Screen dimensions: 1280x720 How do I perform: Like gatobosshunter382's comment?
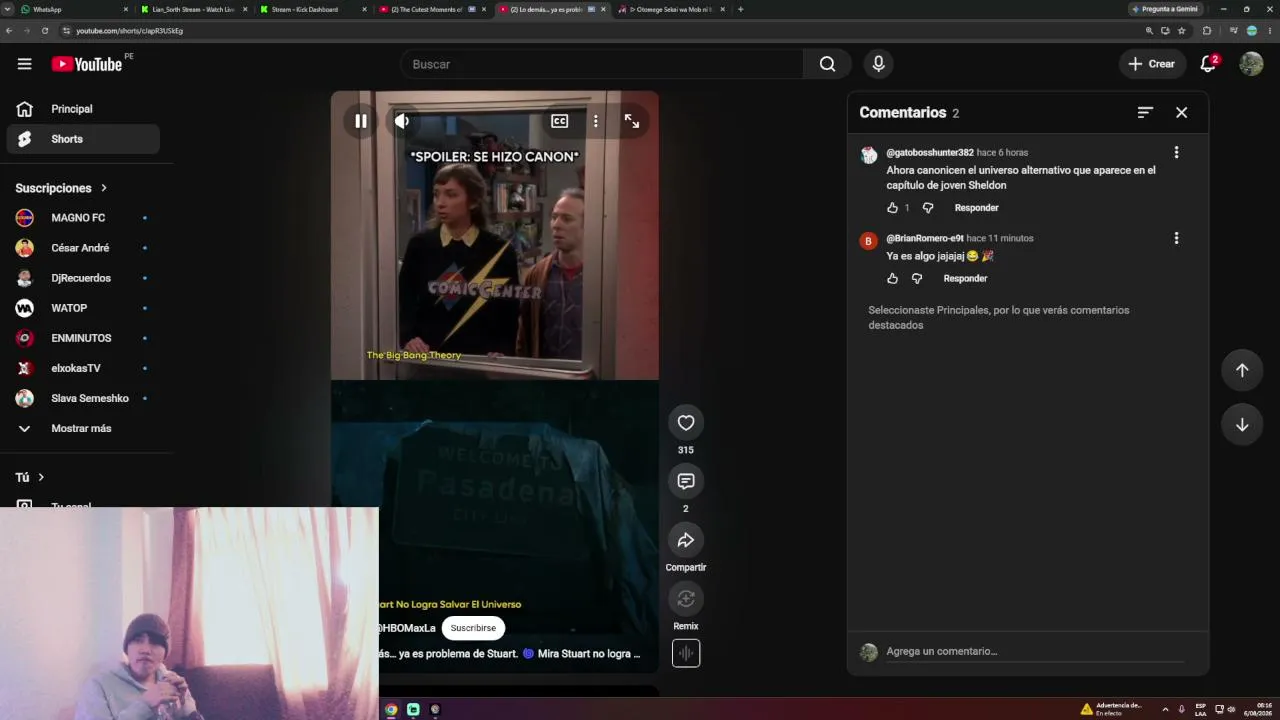point(892,208)
